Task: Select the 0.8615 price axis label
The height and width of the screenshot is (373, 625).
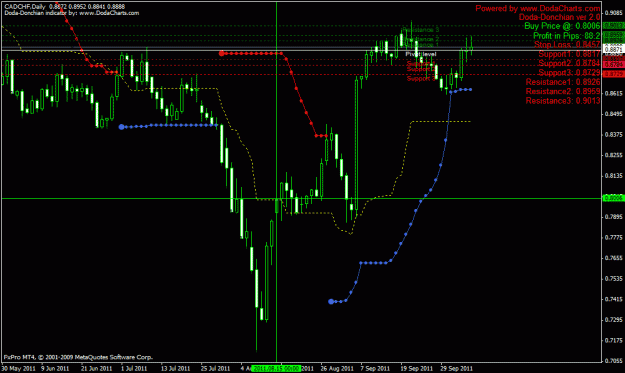Action: [614, 94]
